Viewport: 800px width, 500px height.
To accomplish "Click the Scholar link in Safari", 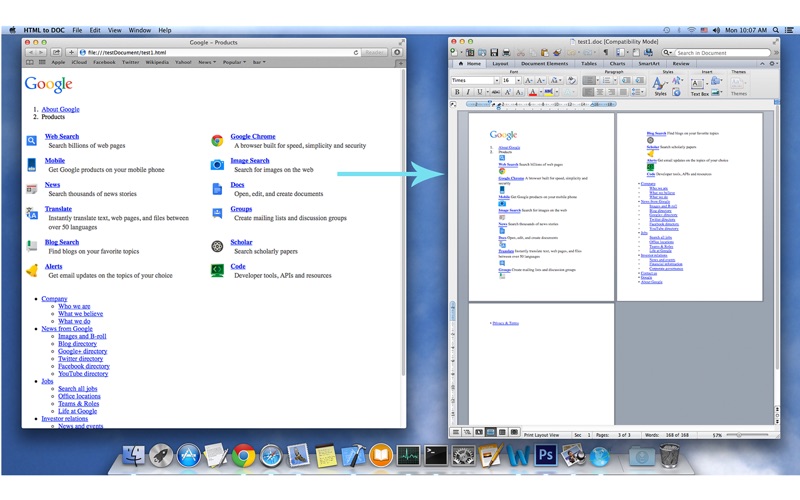I will [x=241, y=242].
